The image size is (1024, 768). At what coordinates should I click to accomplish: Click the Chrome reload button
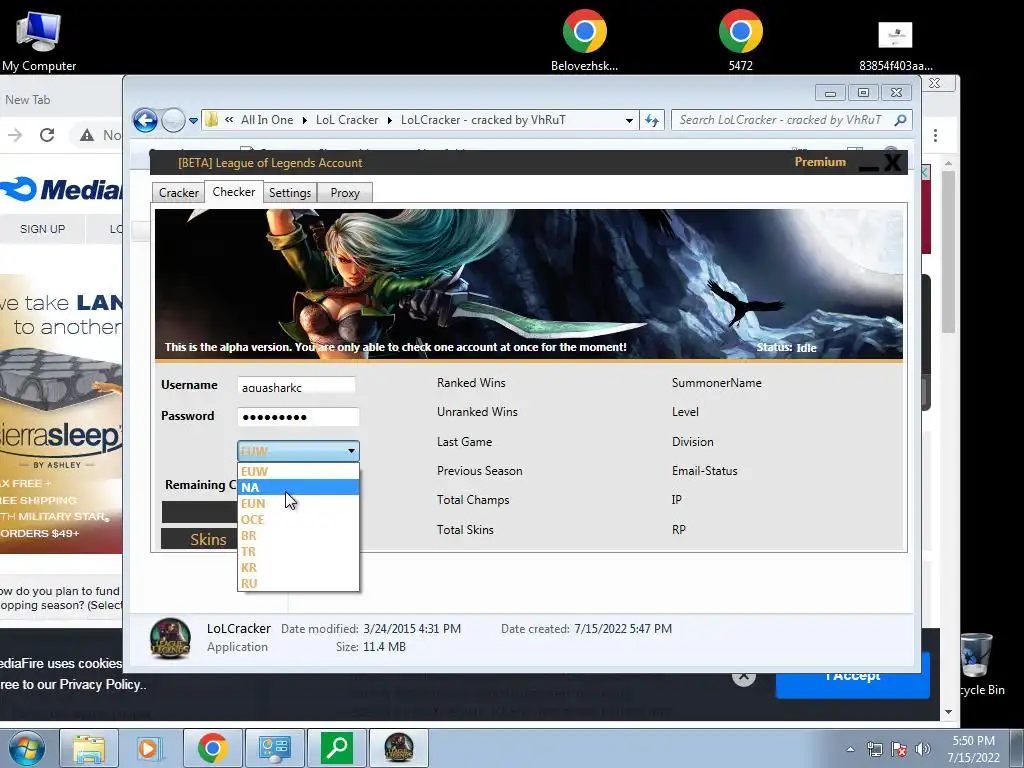coord(47,135)
